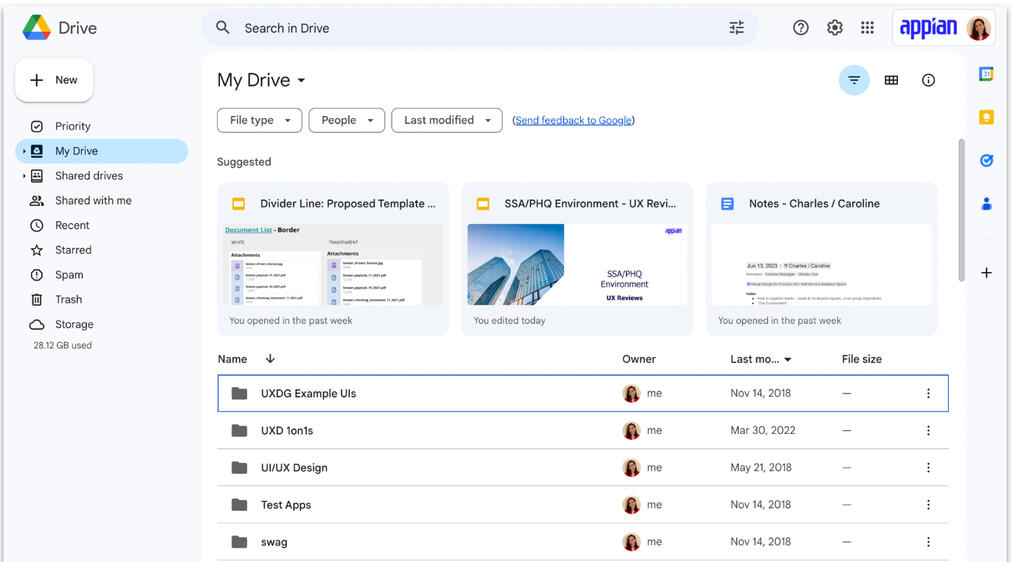This screenshot has height=562, width=1012.
Task: Open the SSA/PHQ Environment suggested file thumbnail
Action: [x=577, y=264]
